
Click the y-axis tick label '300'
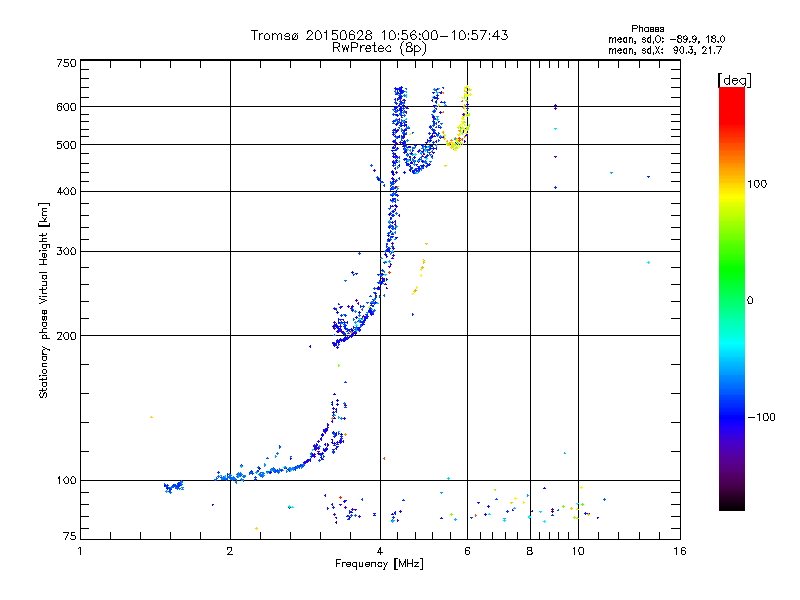pyautogui.click(x=67, y=252)
